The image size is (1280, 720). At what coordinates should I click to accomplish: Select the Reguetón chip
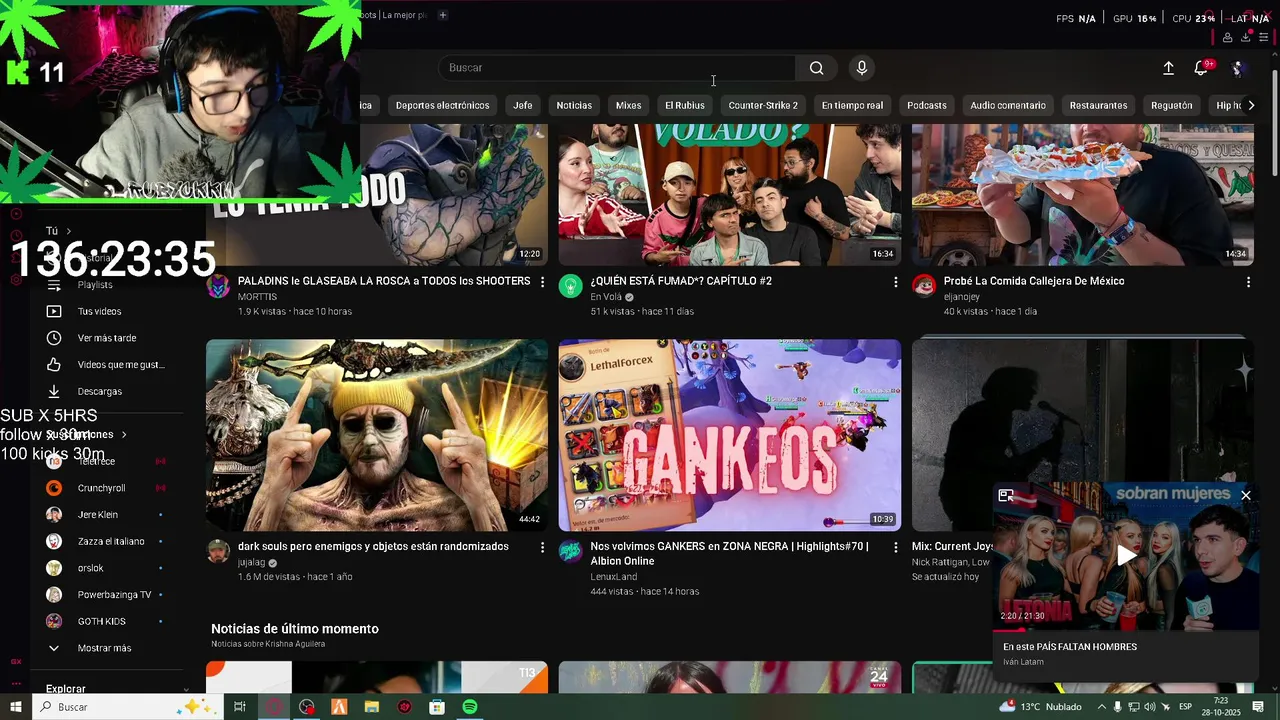click(x=1172, y=105)
